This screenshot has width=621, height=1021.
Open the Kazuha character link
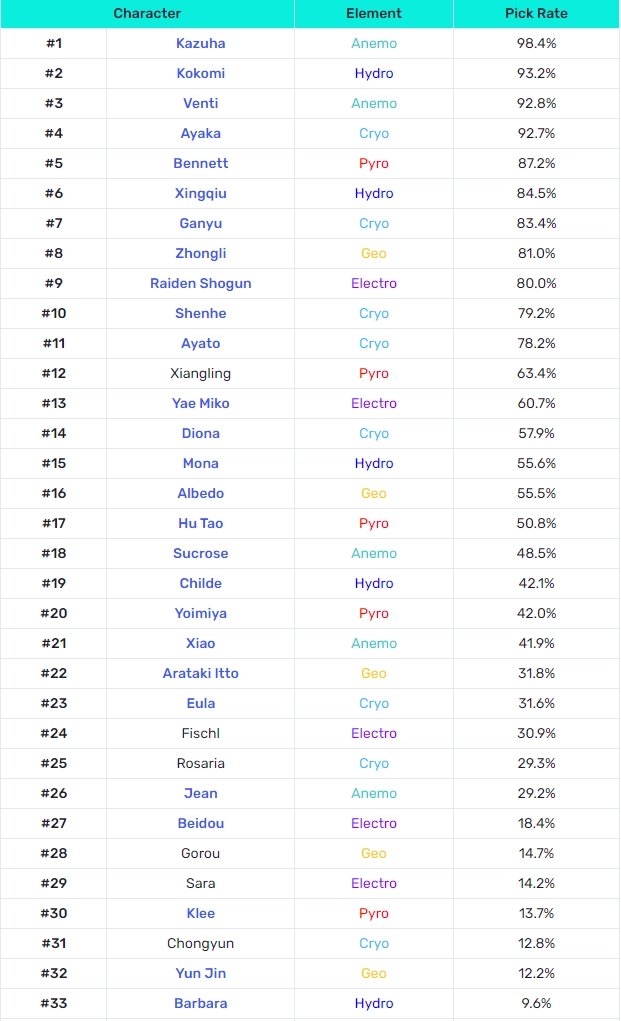200,43
